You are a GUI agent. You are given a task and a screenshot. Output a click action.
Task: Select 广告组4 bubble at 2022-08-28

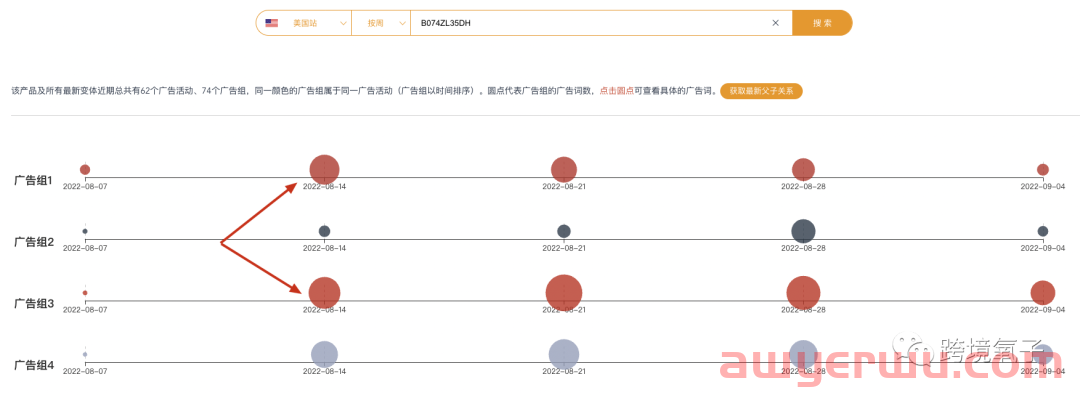click(803, 355)
